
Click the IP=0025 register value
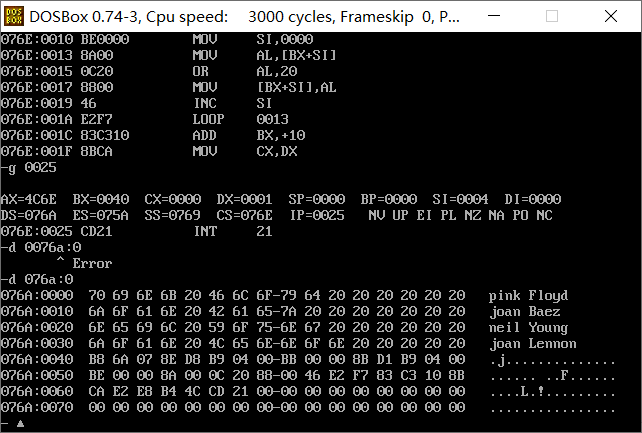click(317, 215)
